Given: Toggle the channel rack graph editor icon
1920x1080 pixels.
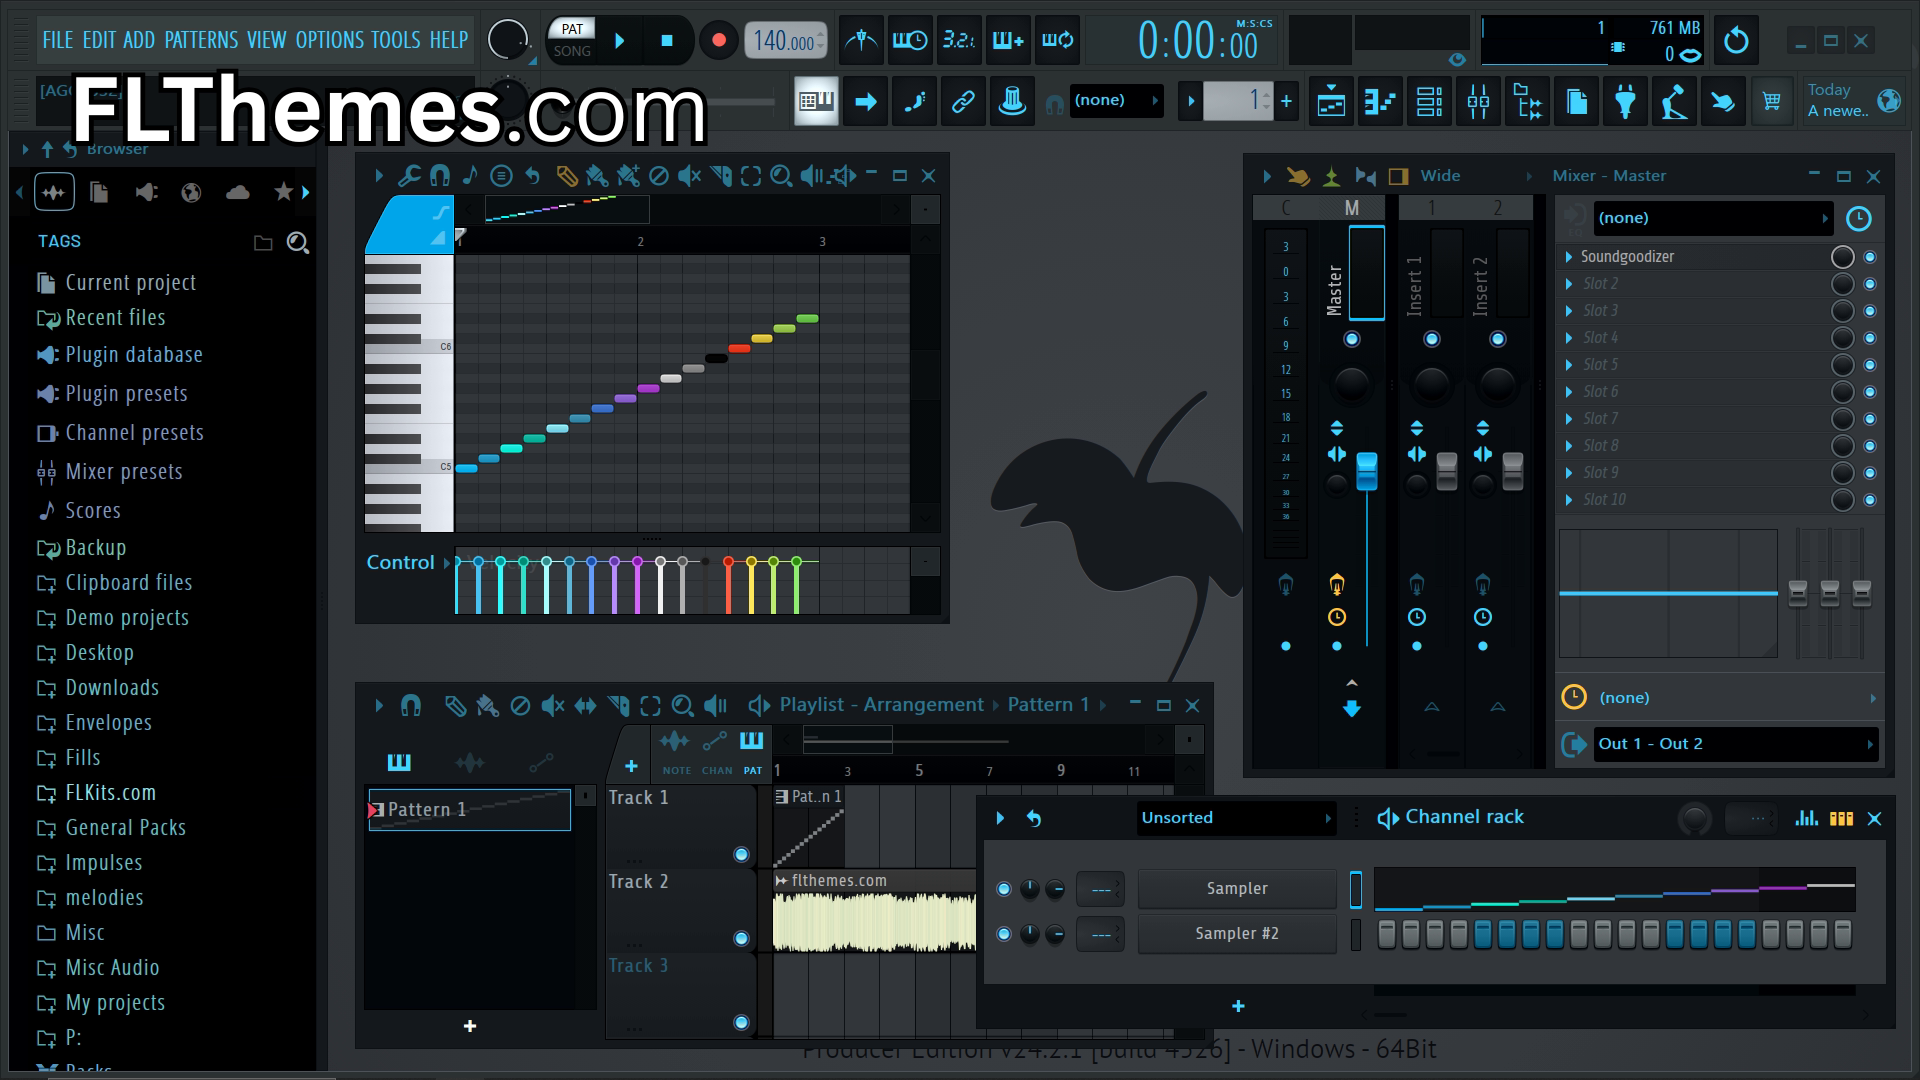Looking at the screenshot, I should pyautogui.click(x=1806, y=818).
